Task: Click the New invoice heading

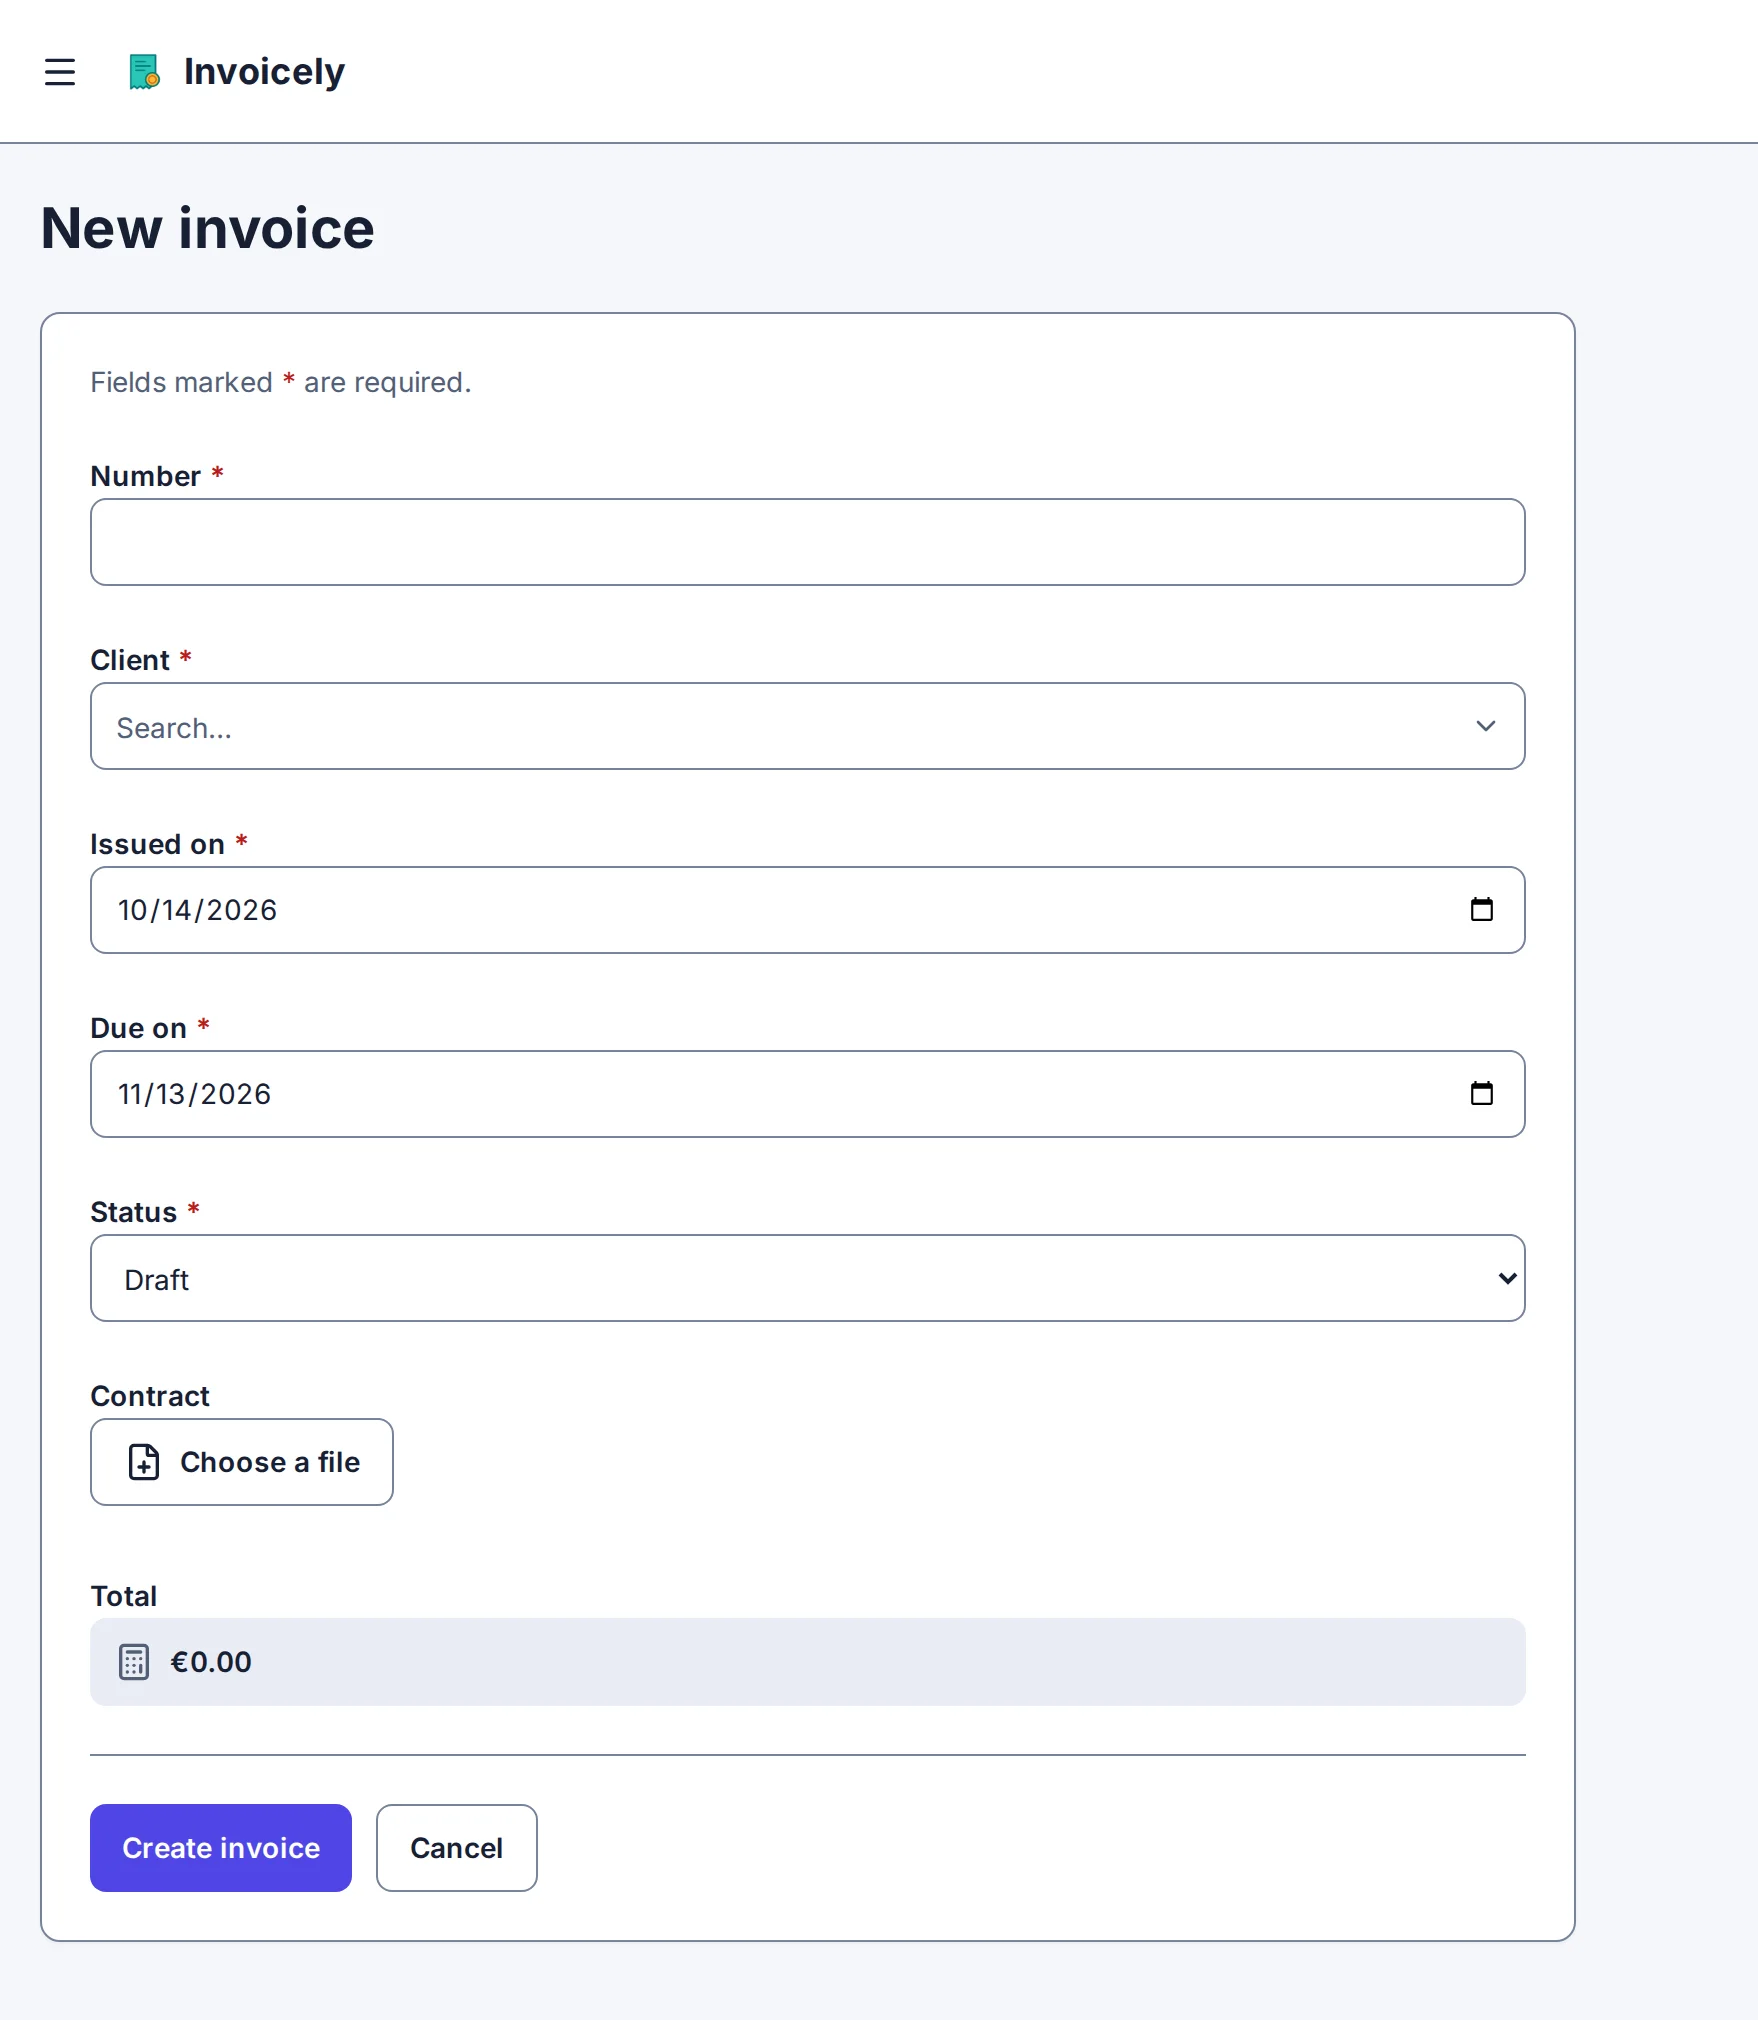Action: tap(207, 228)
